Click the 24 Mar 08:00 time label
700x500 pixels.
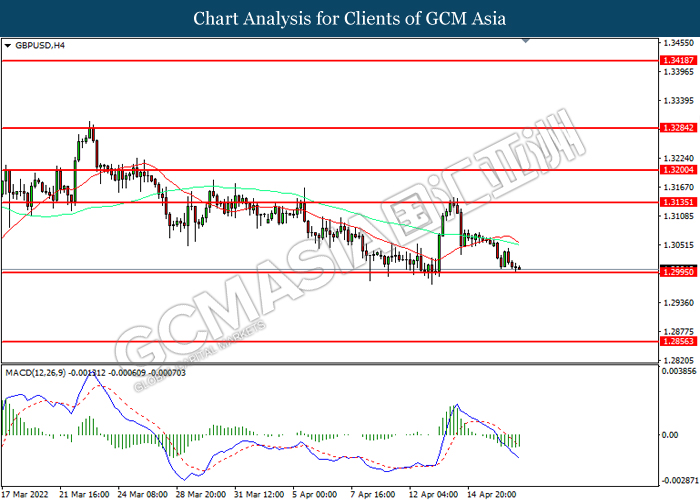[143, 494]
